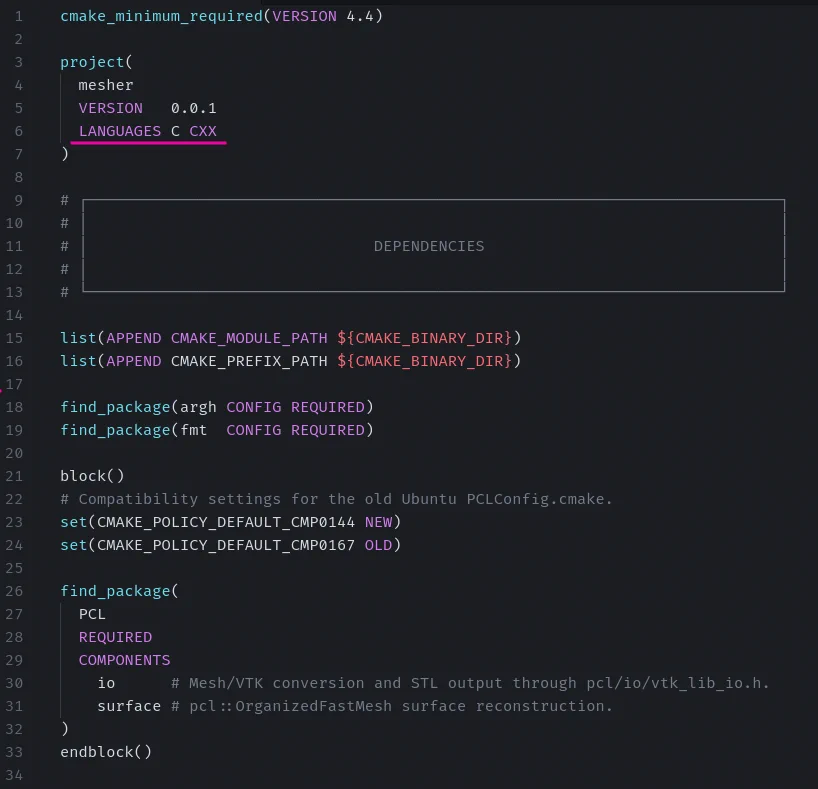Click the LANGUAGES keyword on line 6
The width and height of the screenshot is (818, 789).
120,131
